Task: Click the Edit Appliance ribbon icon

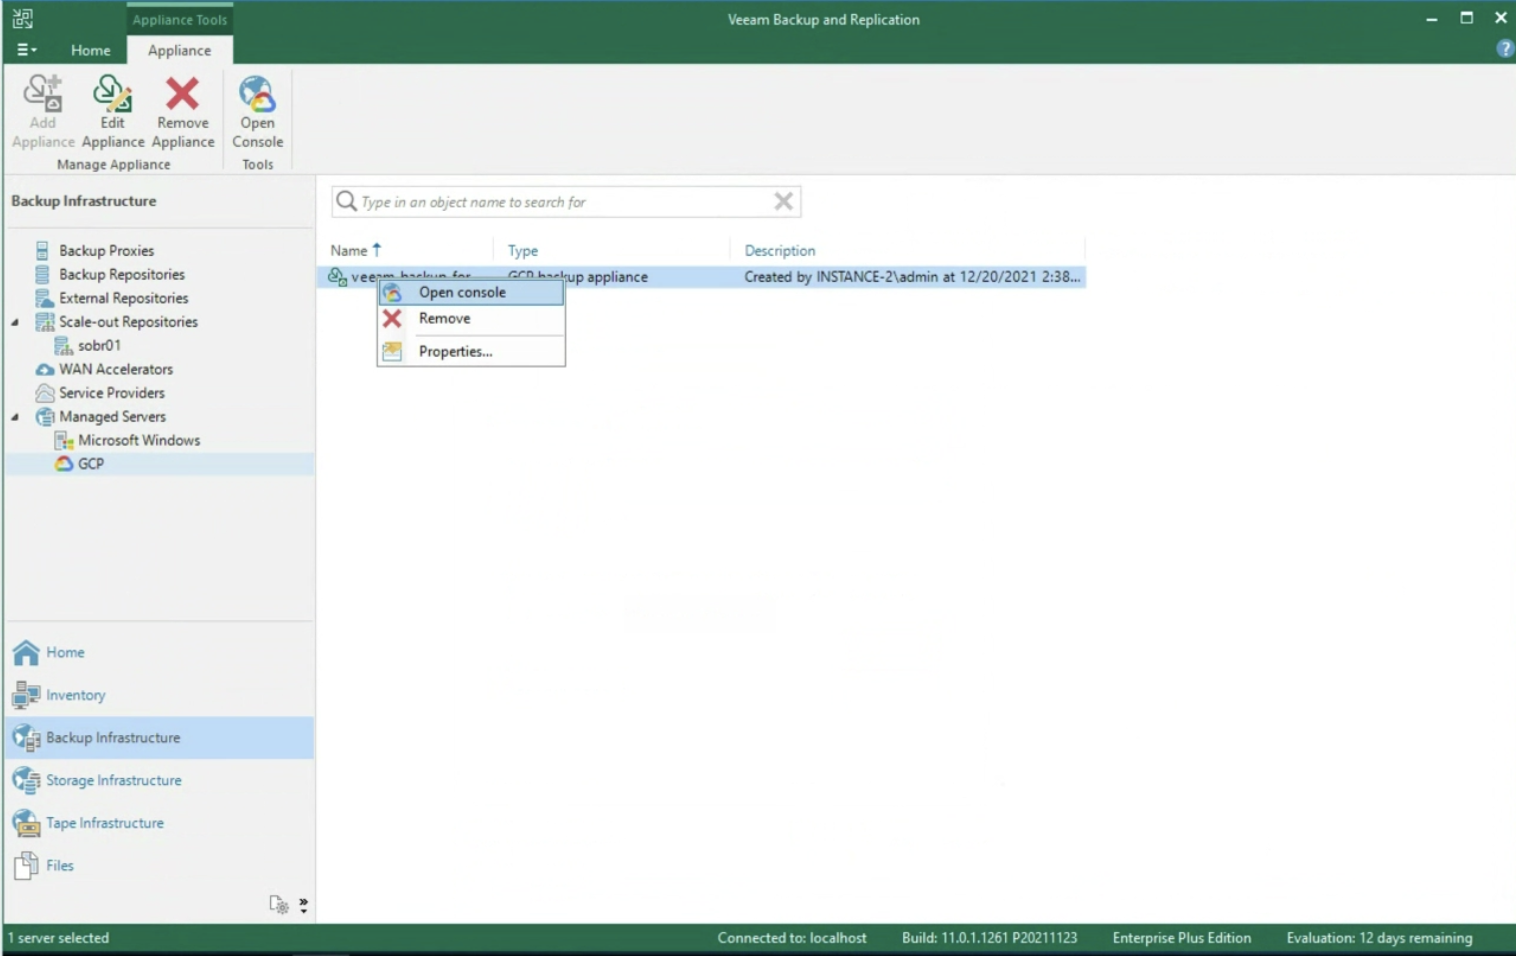Action: (112, 93)
